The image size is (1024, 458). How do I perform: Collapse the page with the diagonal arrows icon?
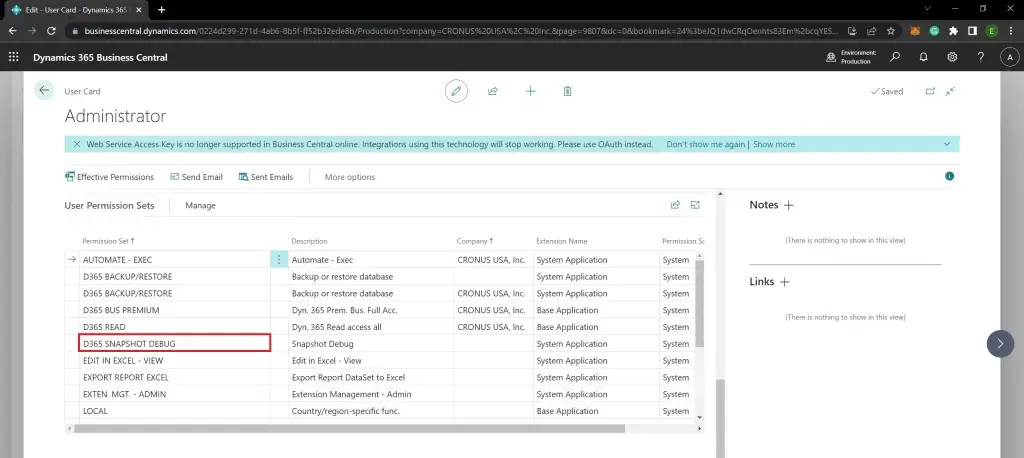click(x=950, y=91)
